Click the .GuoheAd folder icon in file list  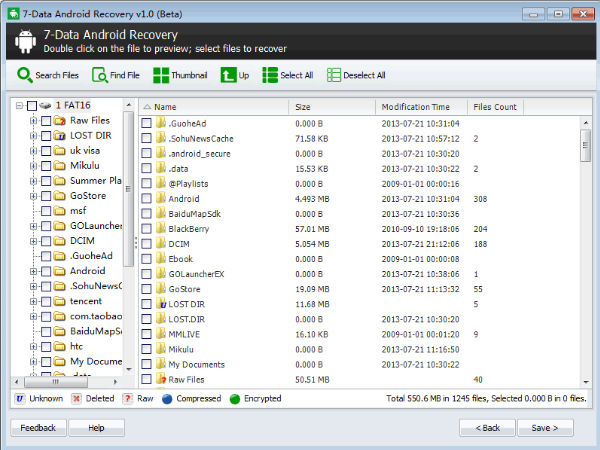tap(161, 123)
